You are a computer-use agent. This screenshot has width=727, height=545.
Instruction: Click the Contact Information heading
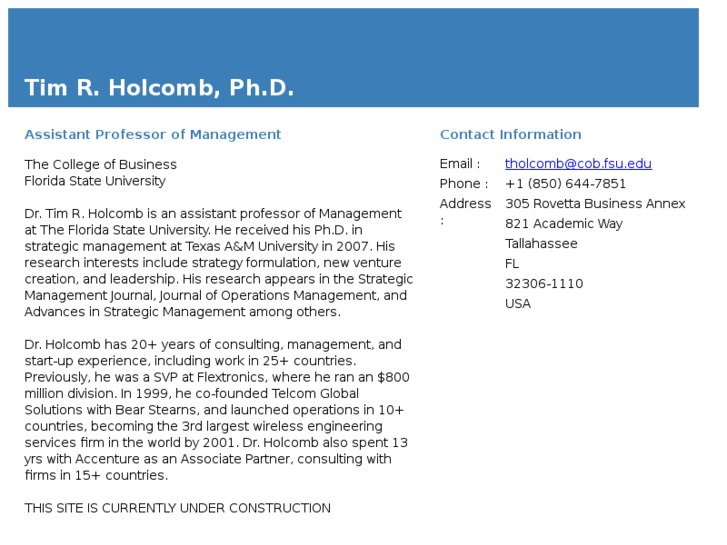point(510,135)
